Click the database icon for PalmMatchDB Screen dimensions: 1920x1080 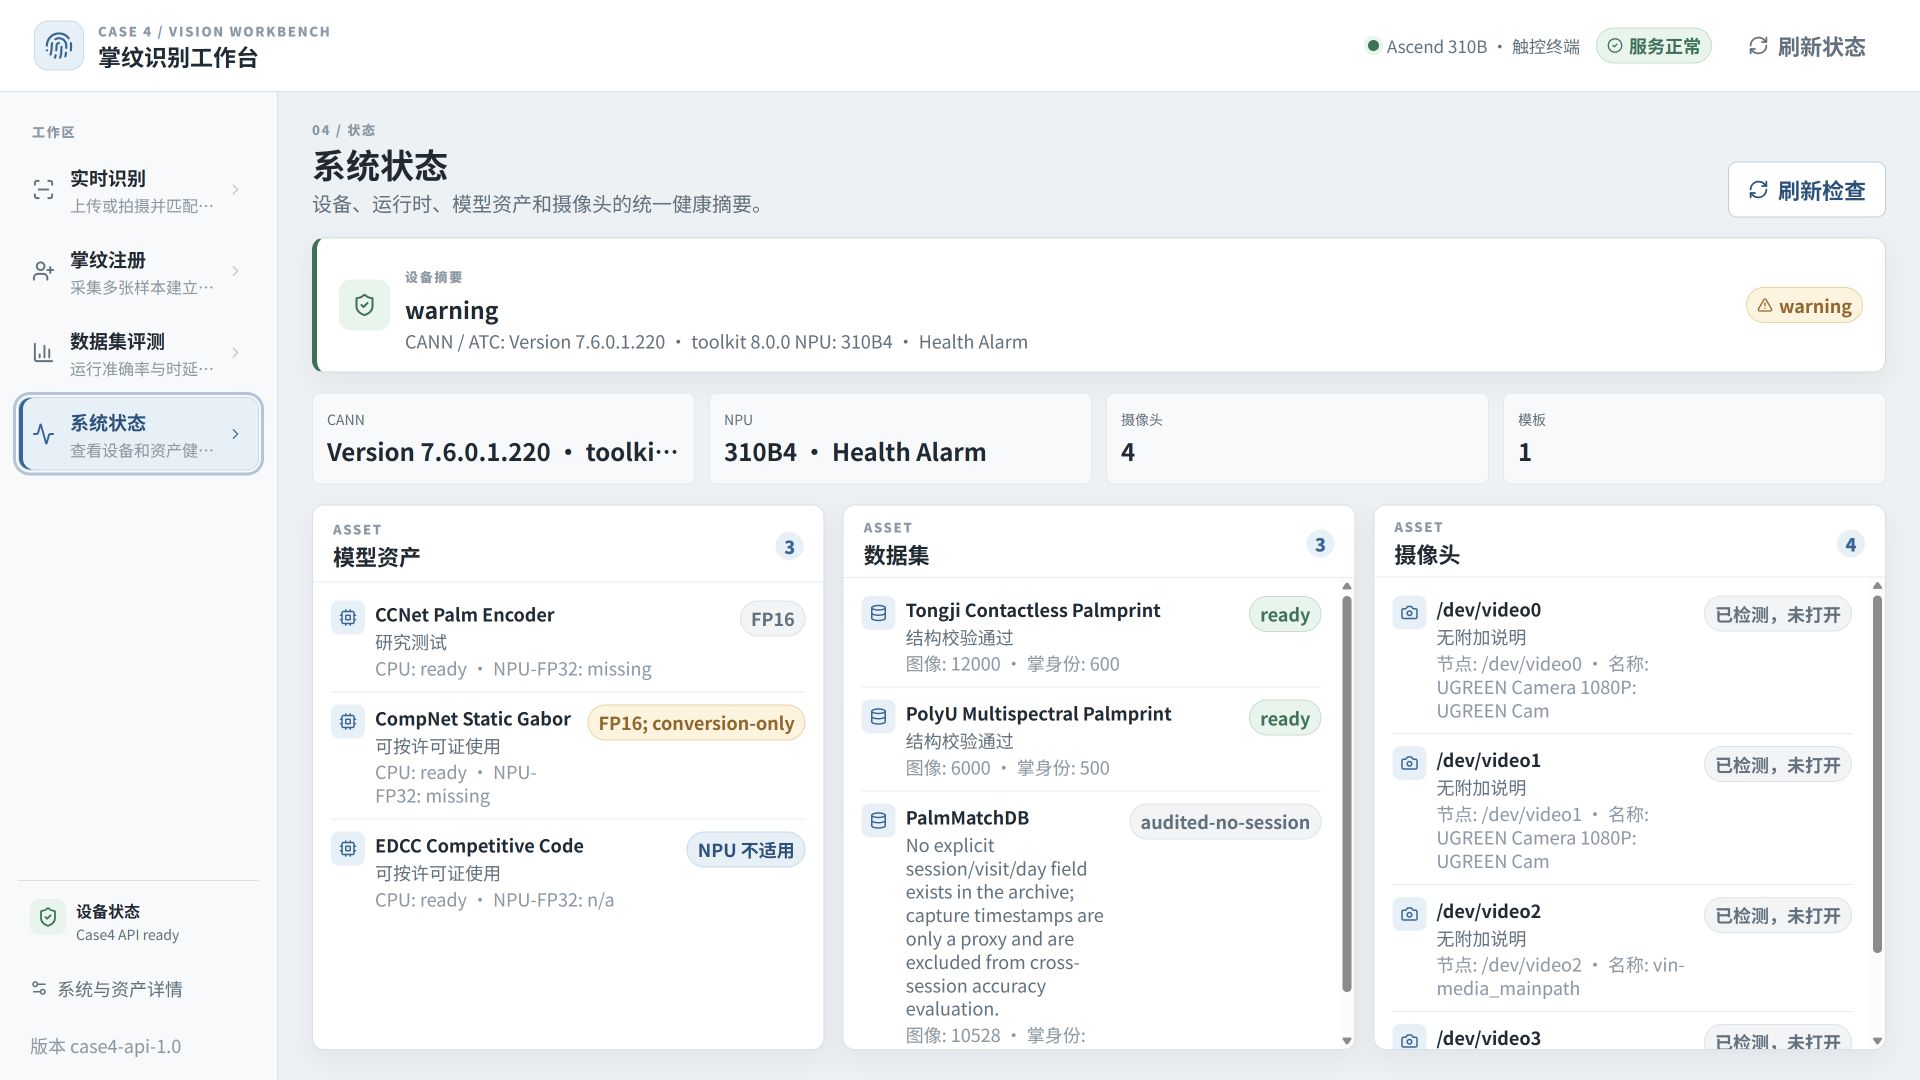(x=879, y=821)
